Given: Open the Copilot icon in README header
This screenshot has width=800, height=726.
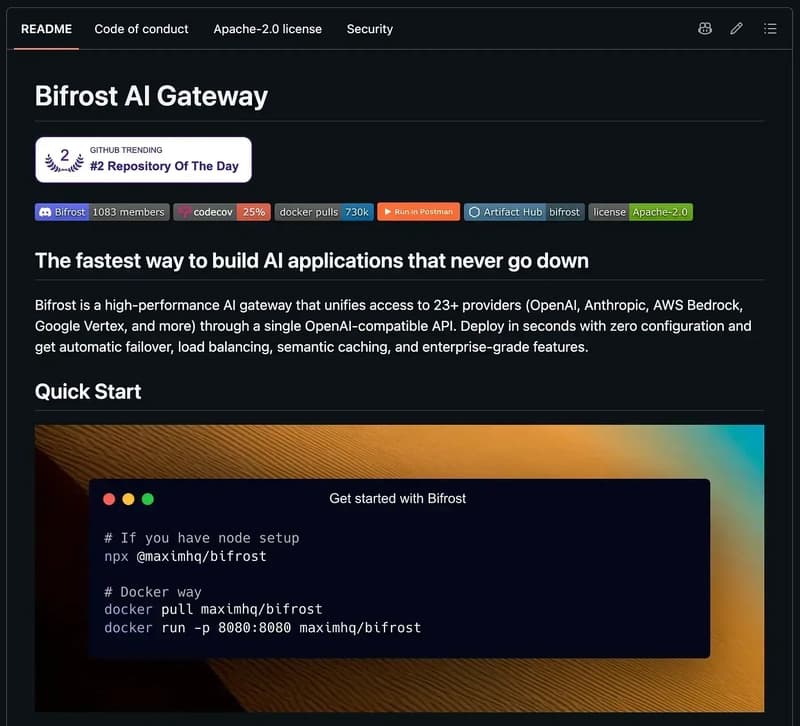Looking at the screenshot, I should pos(705,29).
